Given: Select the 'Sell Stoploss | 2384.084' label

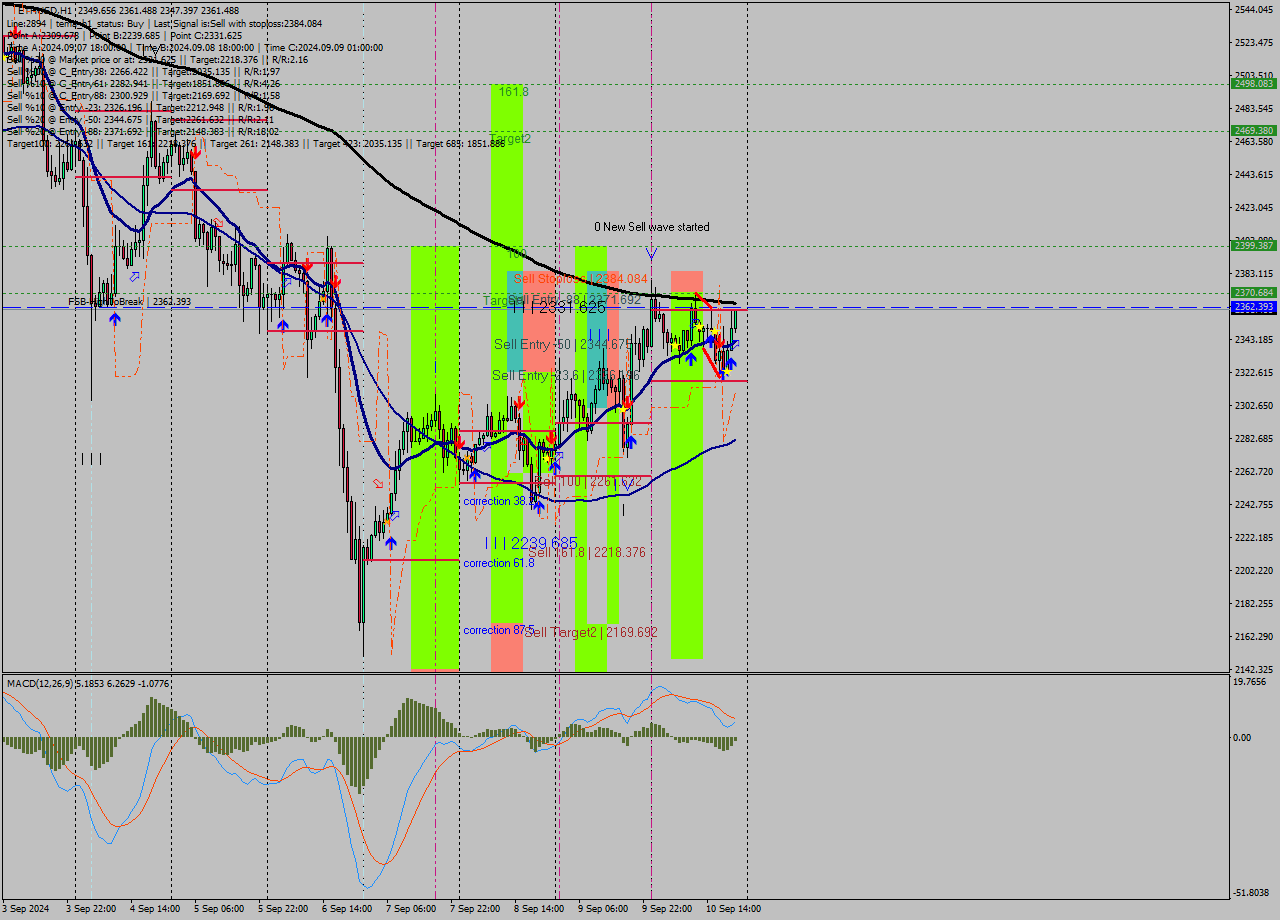Looking at the screenshot, I should click(x=581, y=279).
